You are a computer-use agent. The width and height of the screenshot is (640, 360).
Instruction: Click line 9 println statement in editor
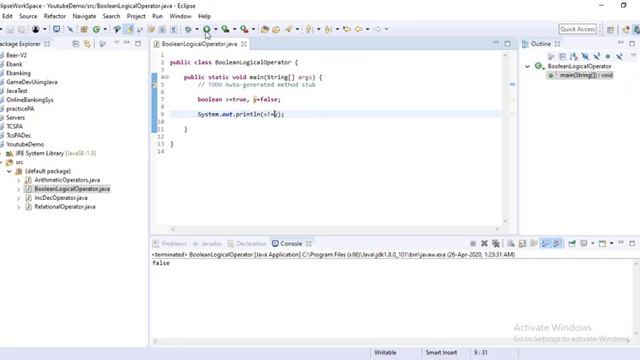[241, 114]
